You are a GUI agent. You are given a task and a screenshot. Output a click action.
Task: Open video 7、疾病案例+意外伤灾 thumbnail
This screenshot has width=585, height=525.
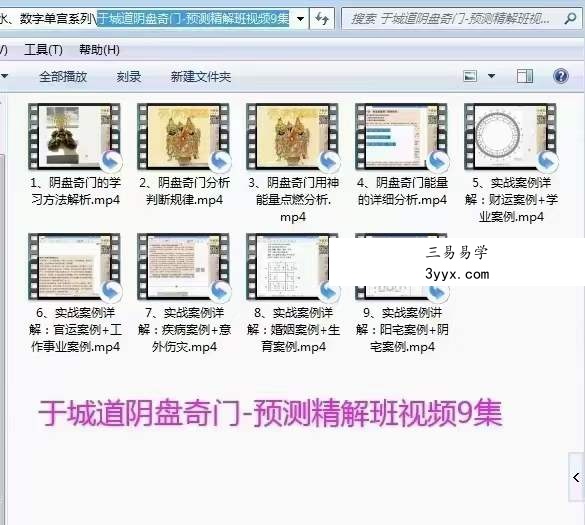click(184, 266)
